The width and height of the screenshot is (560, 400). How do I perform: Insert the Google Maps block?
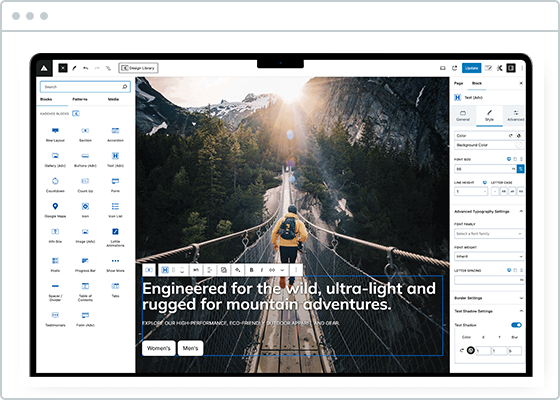(x=55, y=210)
